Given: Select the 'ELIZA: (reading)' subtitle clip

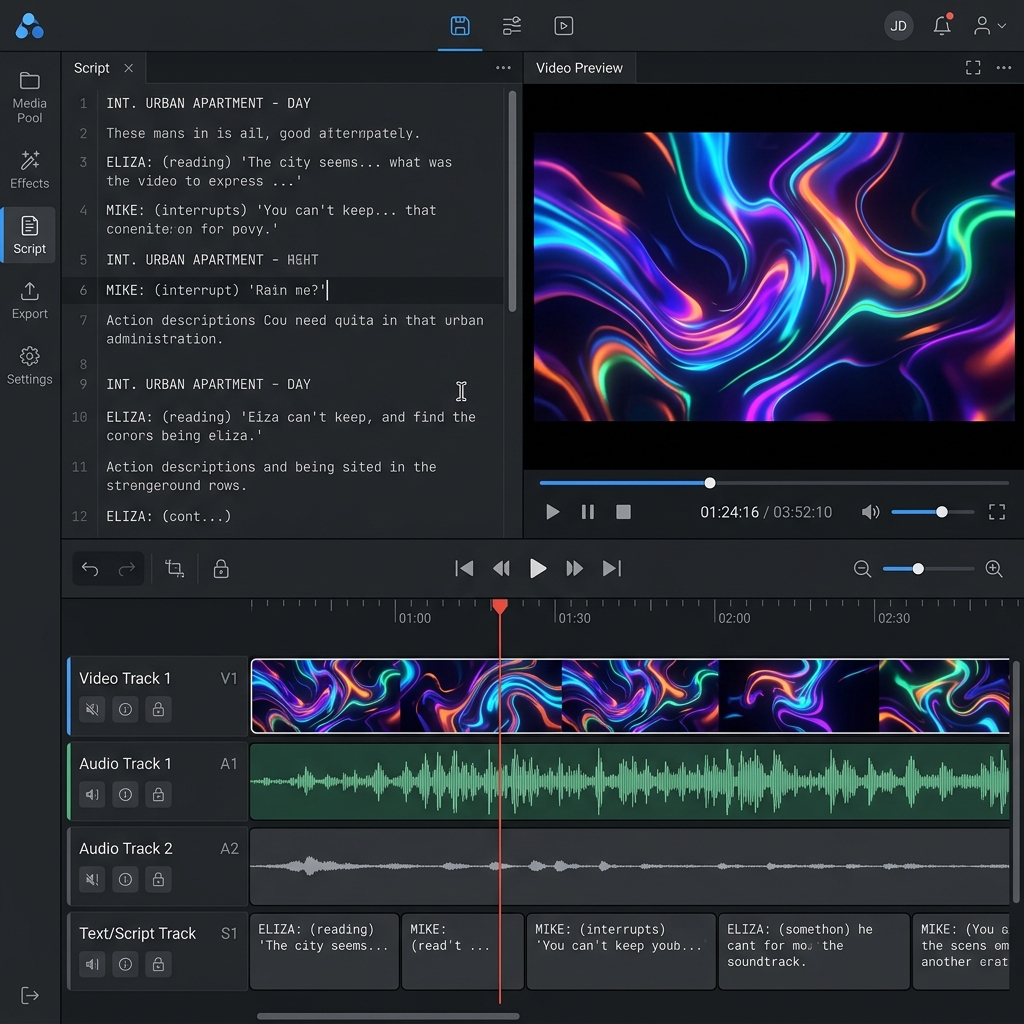Looking at the screenshot, I should coord(324,952).
